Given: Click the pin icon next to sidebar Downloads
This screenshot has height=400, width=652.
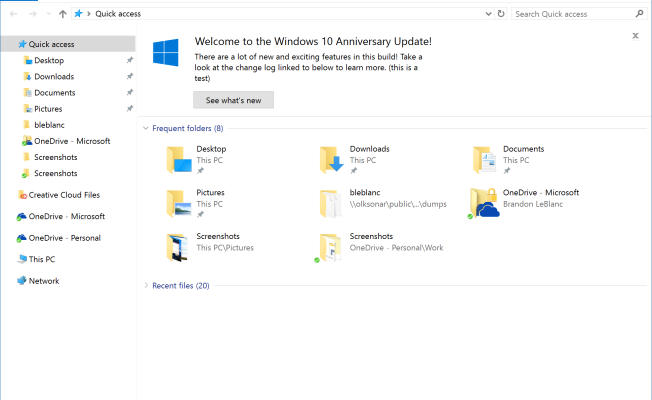Looking at the screenshot, I should tap(130, 77).
